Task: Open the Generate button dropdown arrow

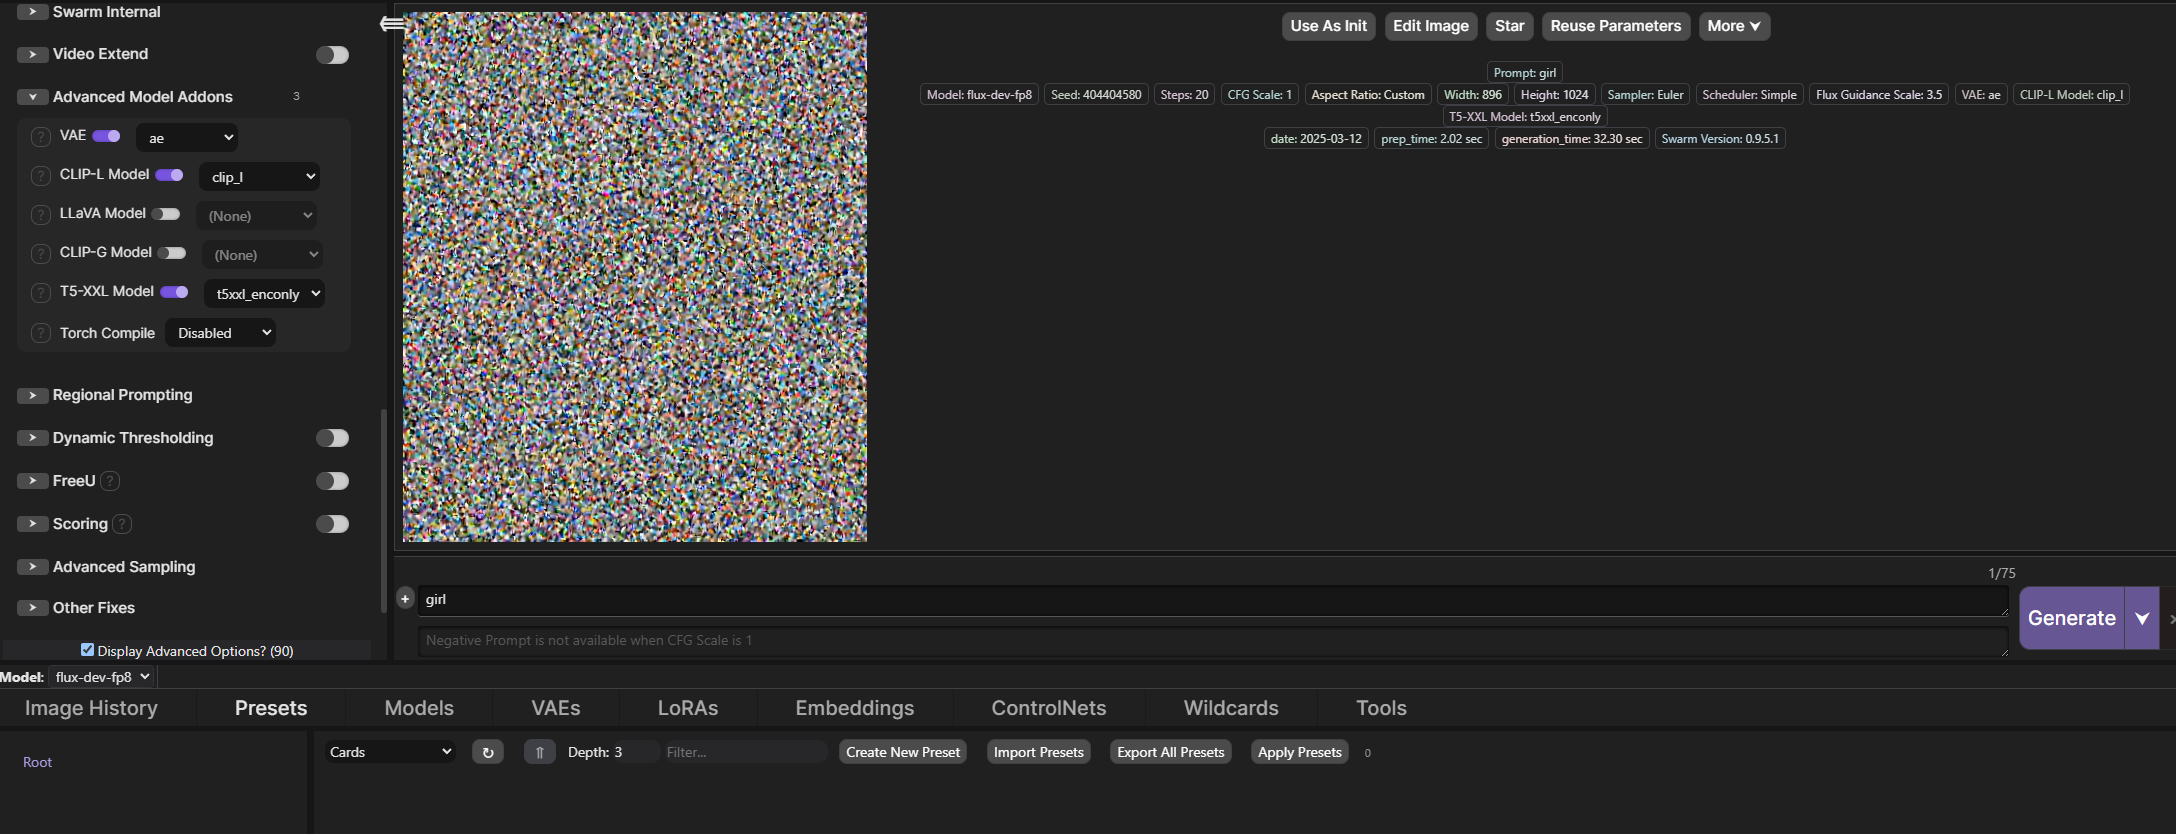Action: [x=2142, y=618]
